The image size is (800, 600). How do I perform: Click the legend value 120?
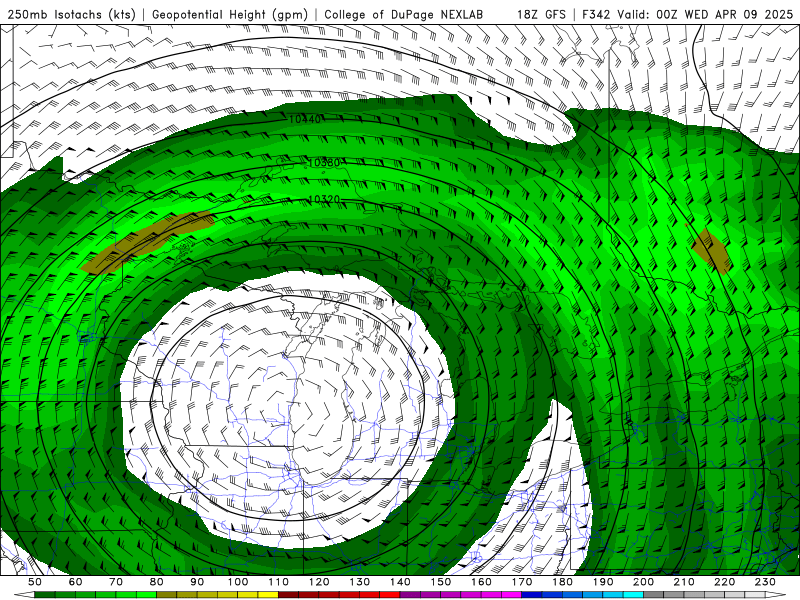[x=319, y=582]
